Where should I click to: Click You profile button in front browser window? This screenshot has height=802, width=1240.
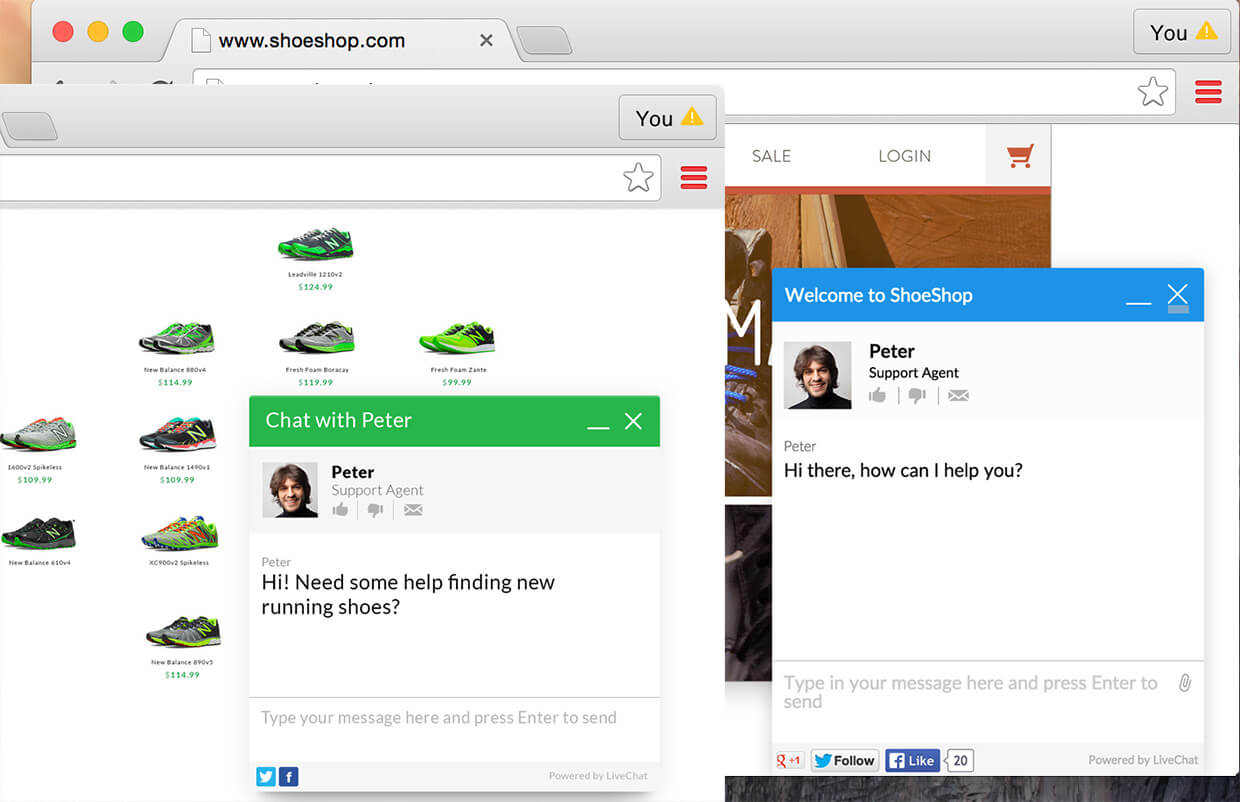668,117
